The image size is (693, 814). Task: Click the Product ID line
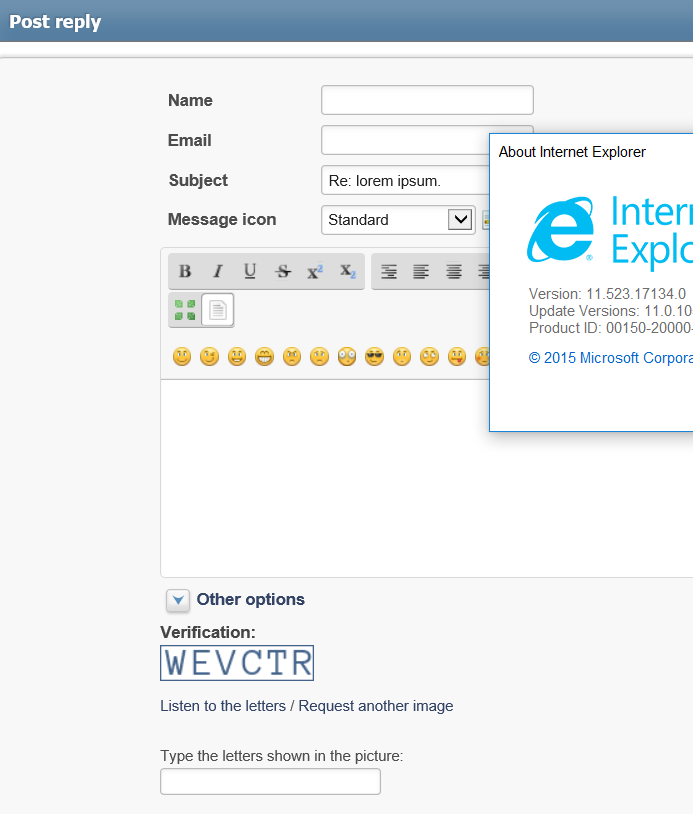coord(610,328)
